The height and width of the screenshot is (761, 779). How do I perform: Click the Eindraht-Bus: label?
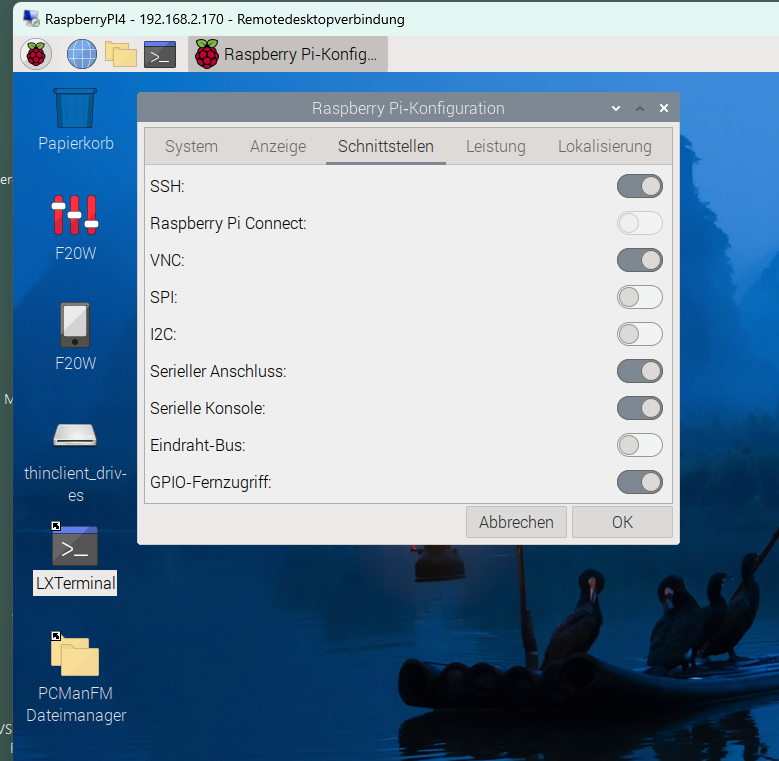pyautogui.click(x=198, y=445)
